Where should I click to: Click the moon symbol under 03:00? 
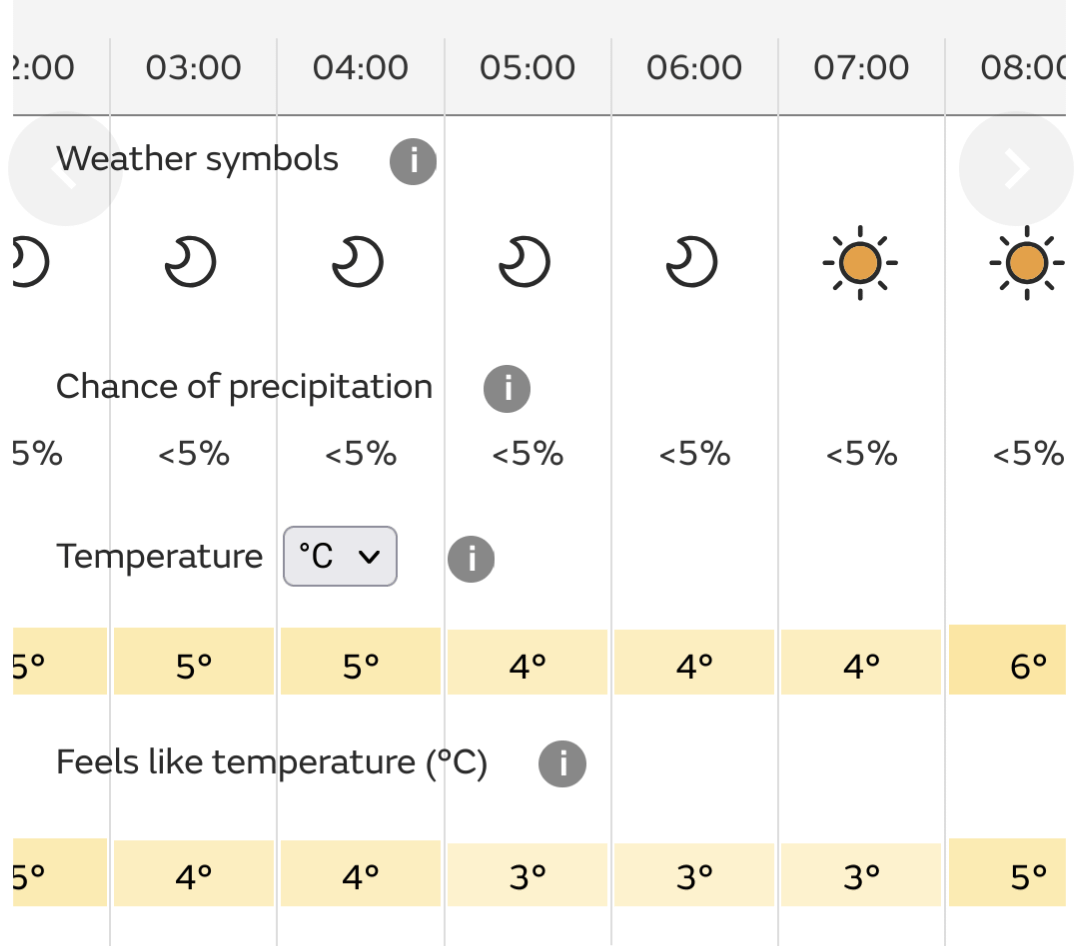click(191, 262)
